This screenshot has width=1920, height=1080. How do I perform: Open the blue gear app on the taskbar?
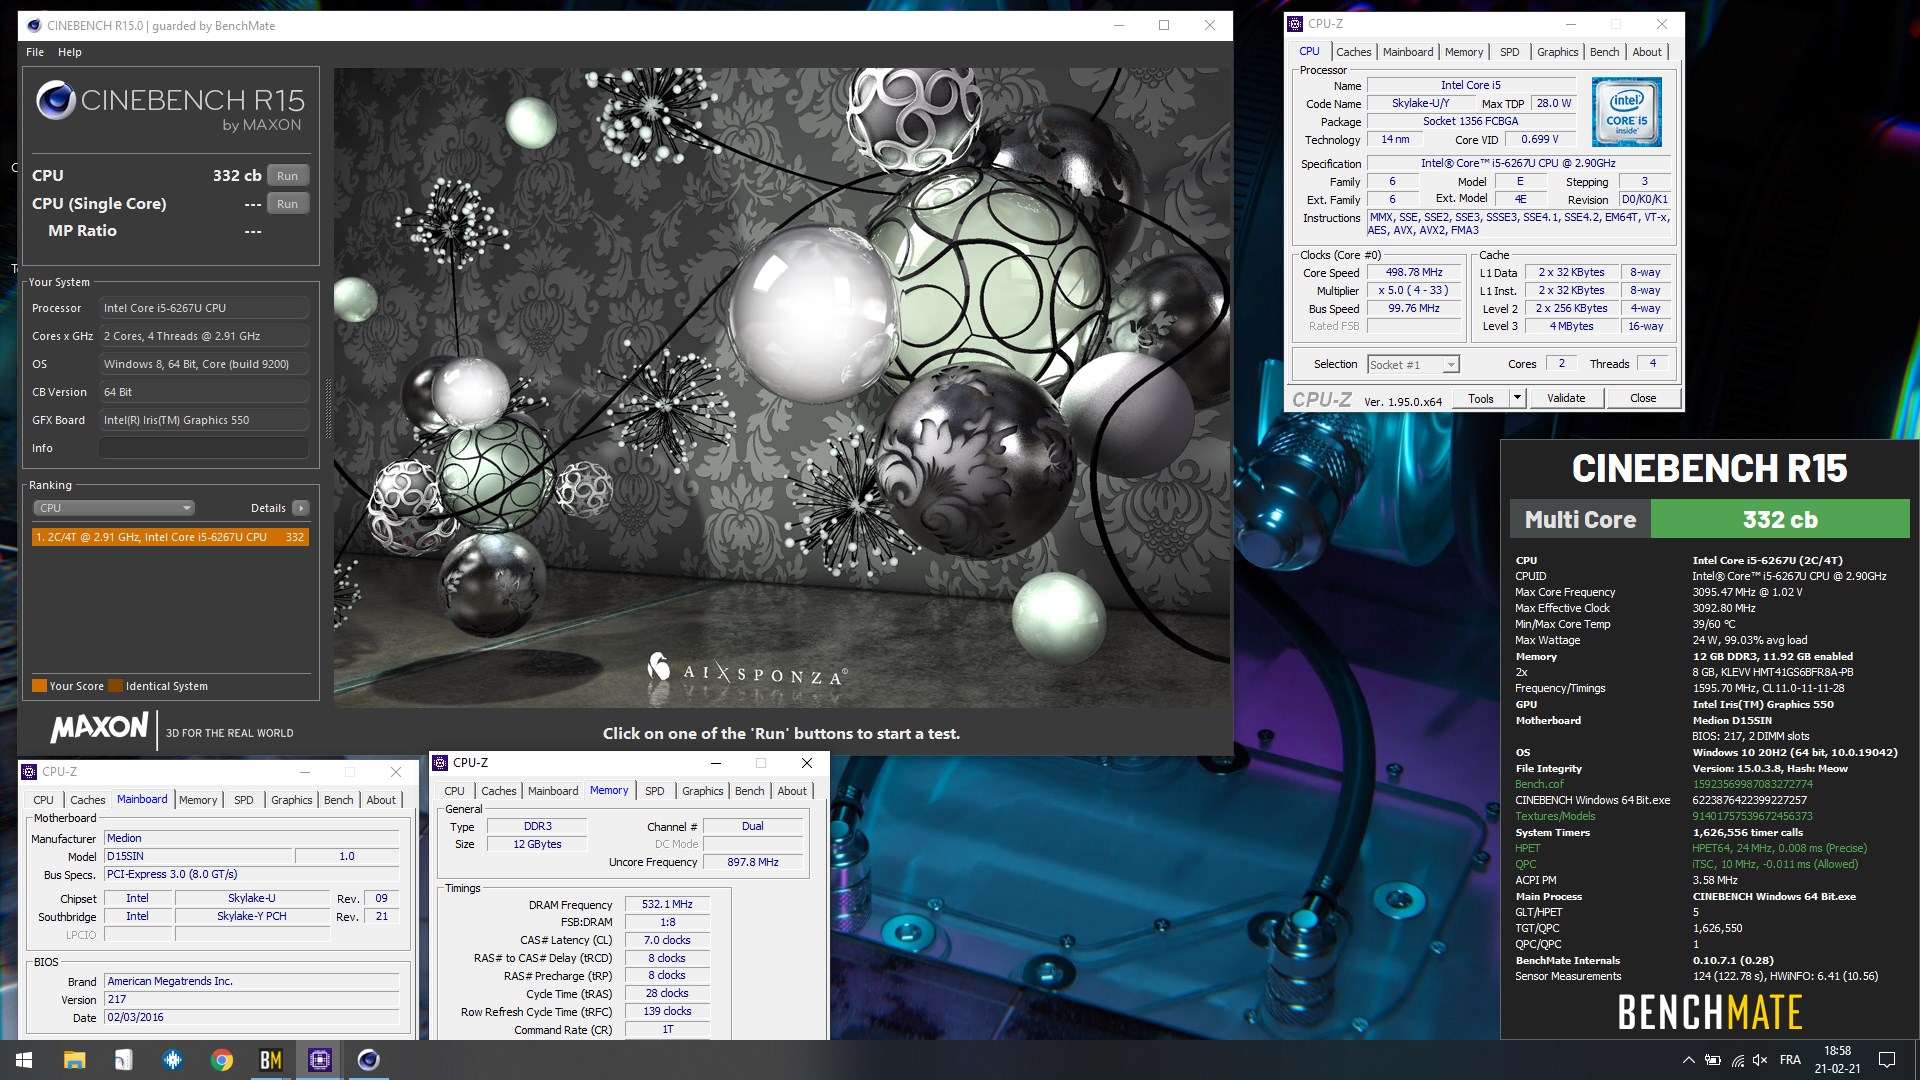[173, 1060]
